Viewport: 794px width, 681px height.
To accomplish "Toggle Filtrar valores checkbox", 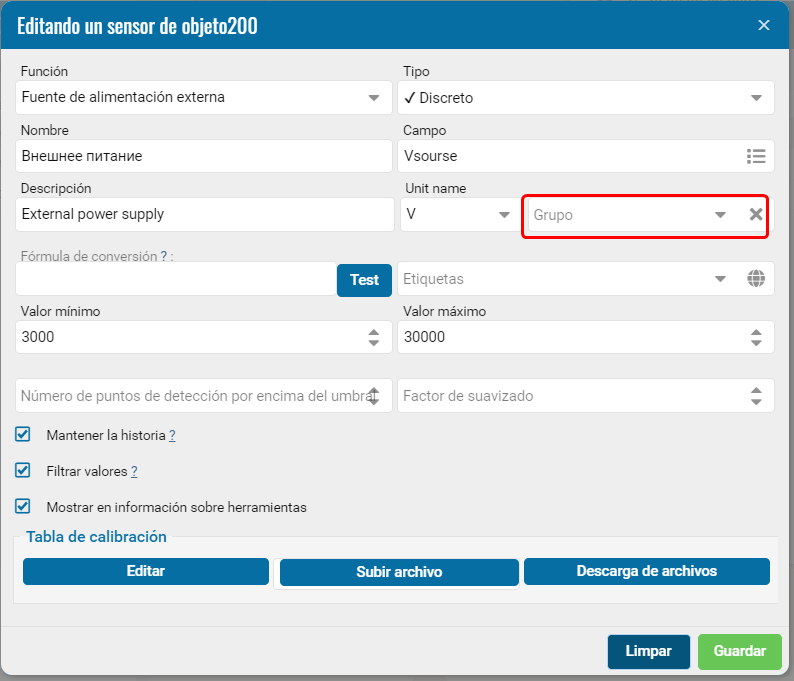I will 23,470.
